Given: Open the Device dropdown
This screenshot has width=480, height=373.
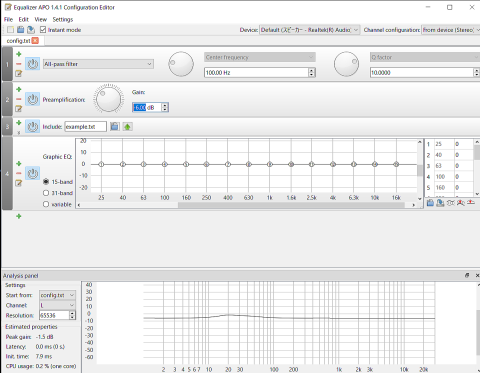Looking at the screenshot, I should tap(310, 30).
